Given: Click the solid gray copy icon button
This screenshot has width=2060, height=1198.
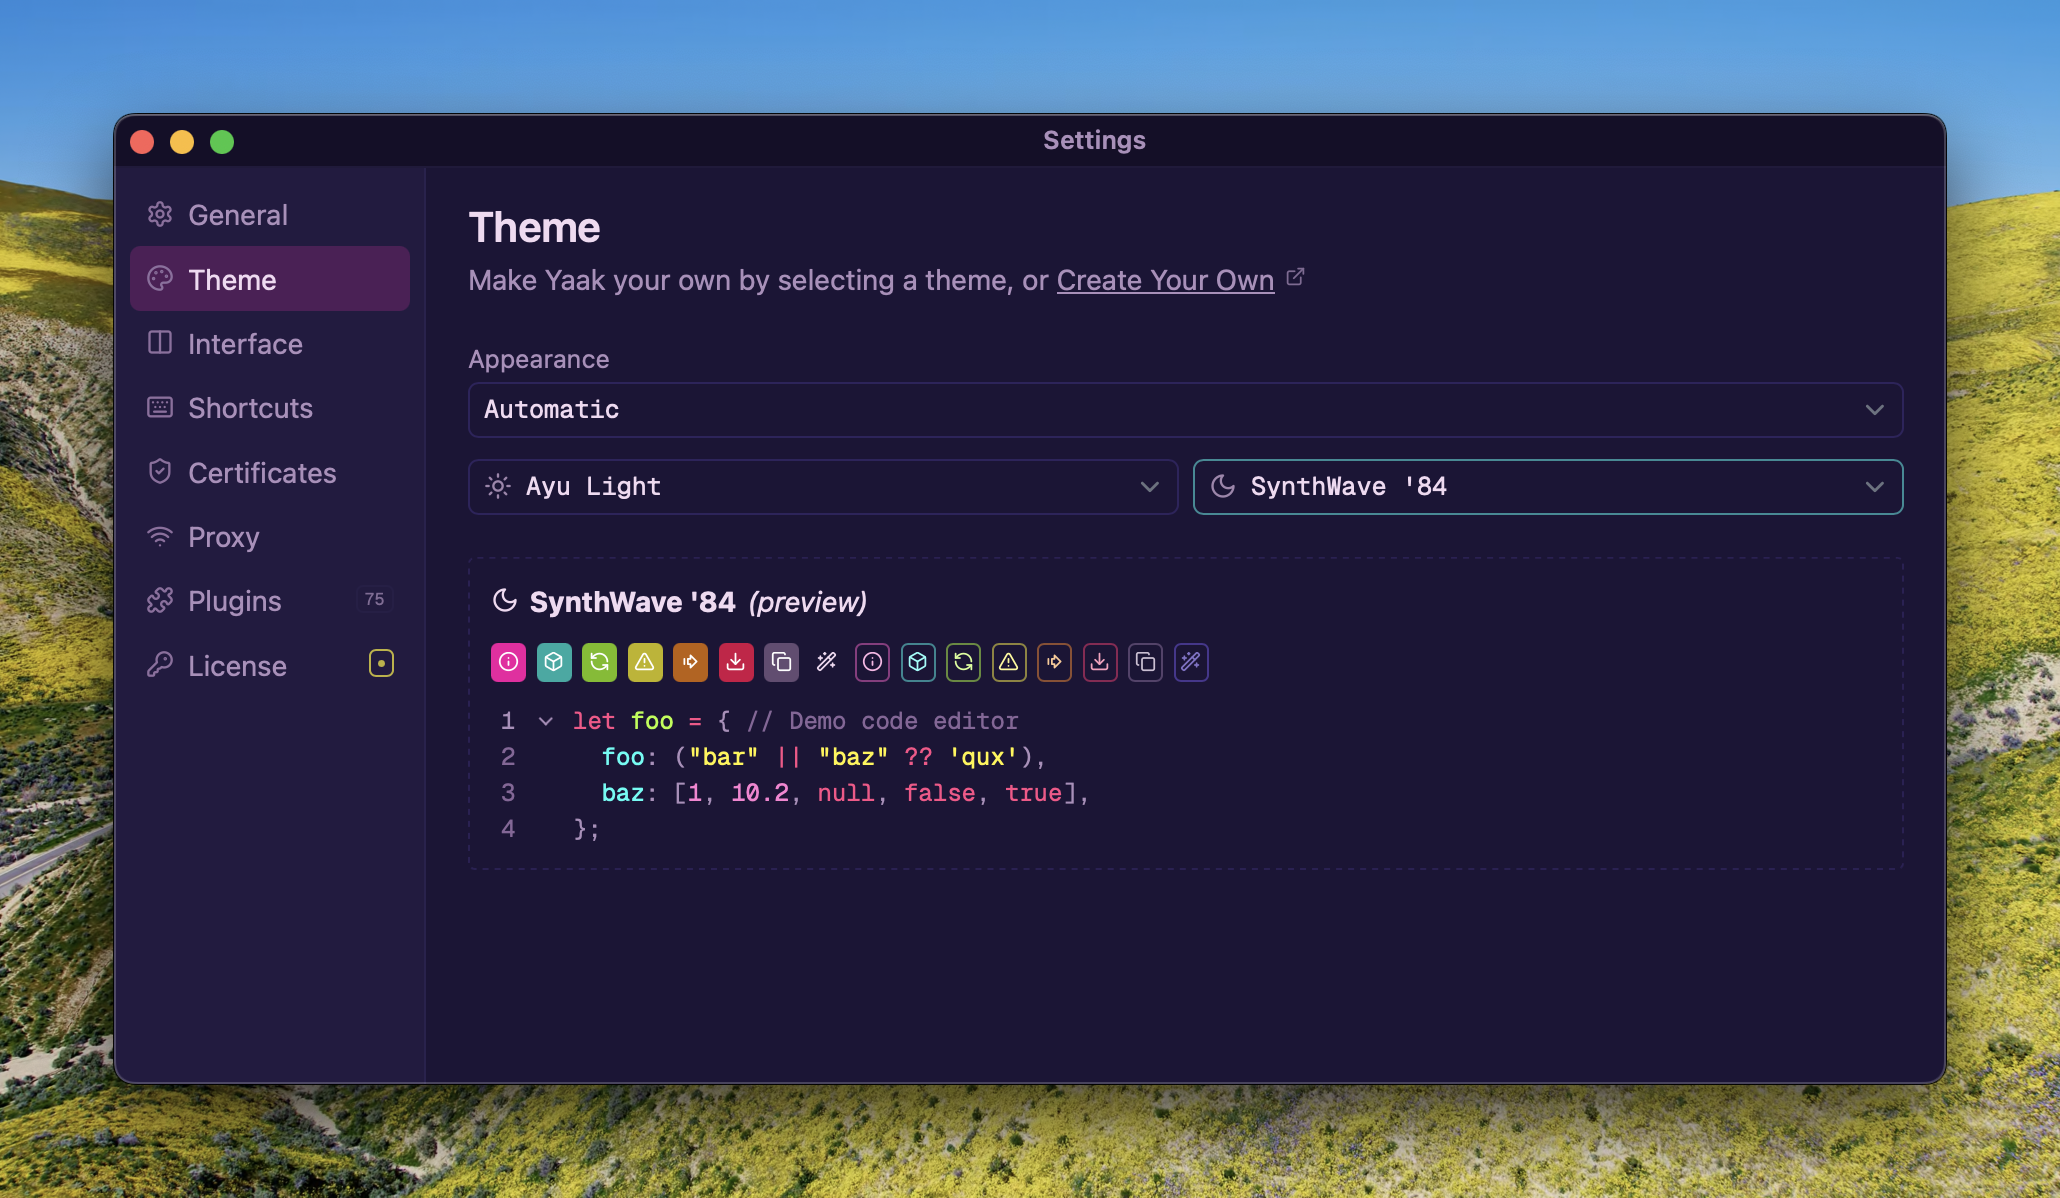Looking at the screenshot, I should [x=781, y=662].
